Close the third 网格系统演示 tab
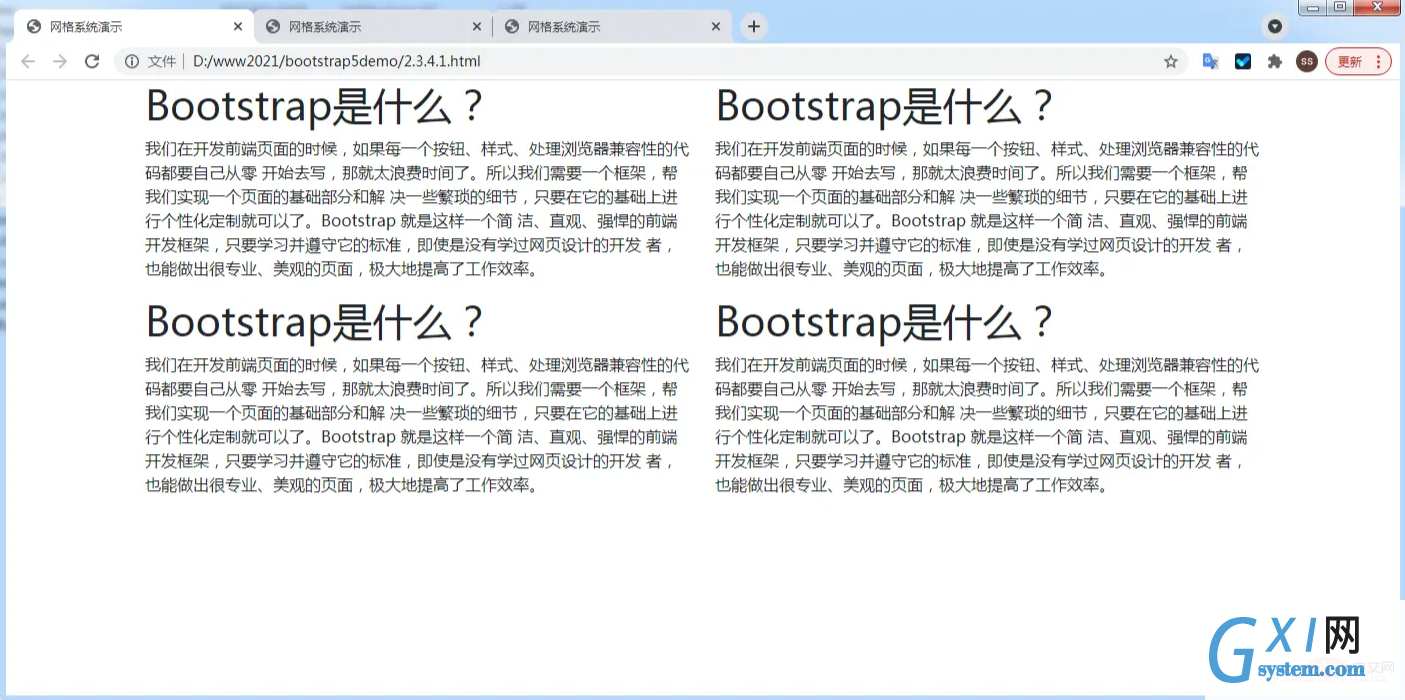The image size is (1405, 700). pyautogui.click(x=715, y=27)
